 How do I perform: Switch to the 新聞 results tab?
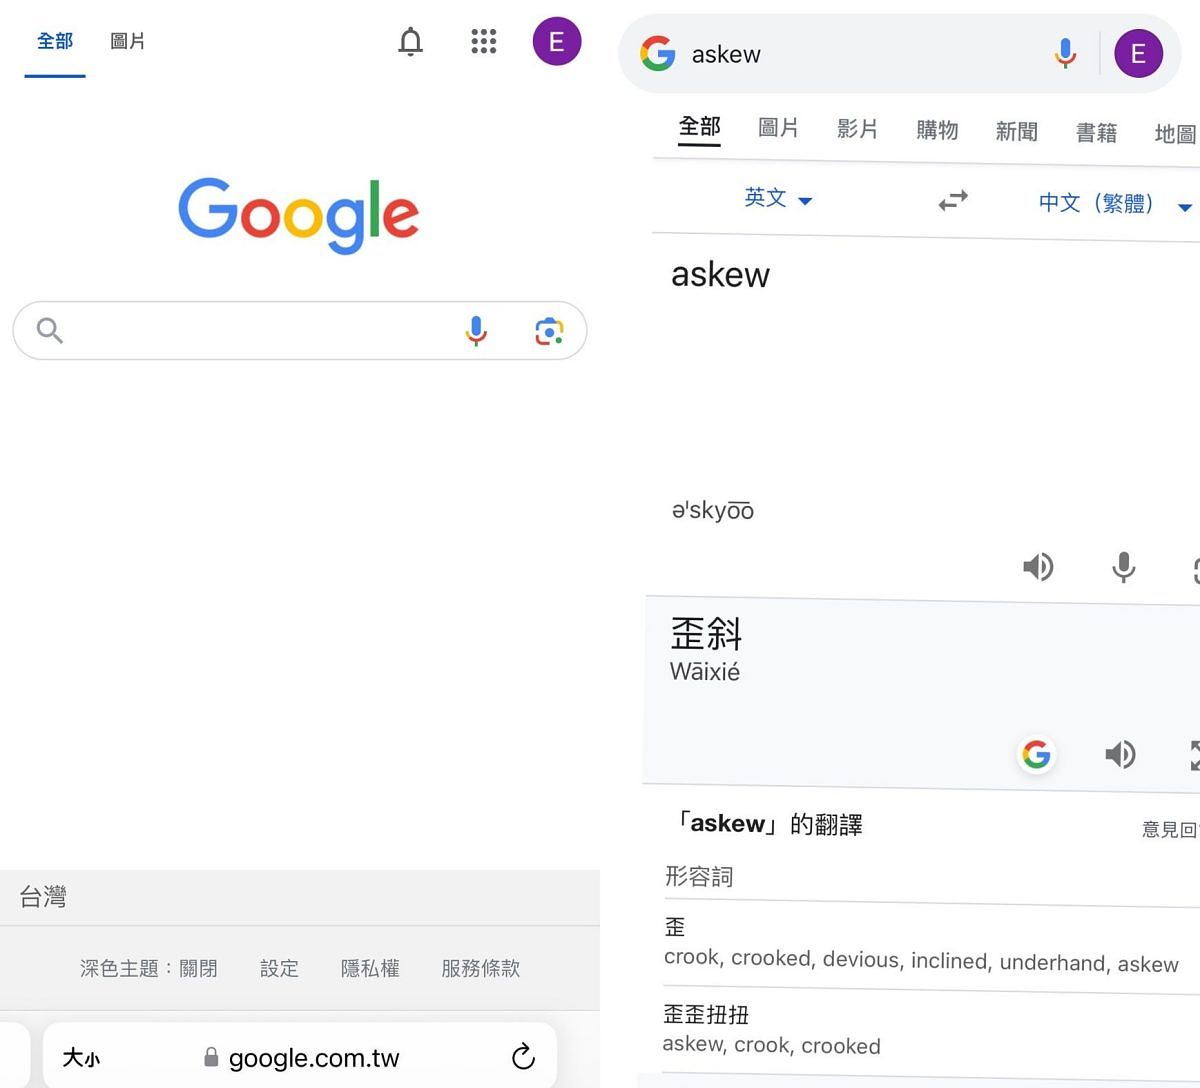(1016, 132)
